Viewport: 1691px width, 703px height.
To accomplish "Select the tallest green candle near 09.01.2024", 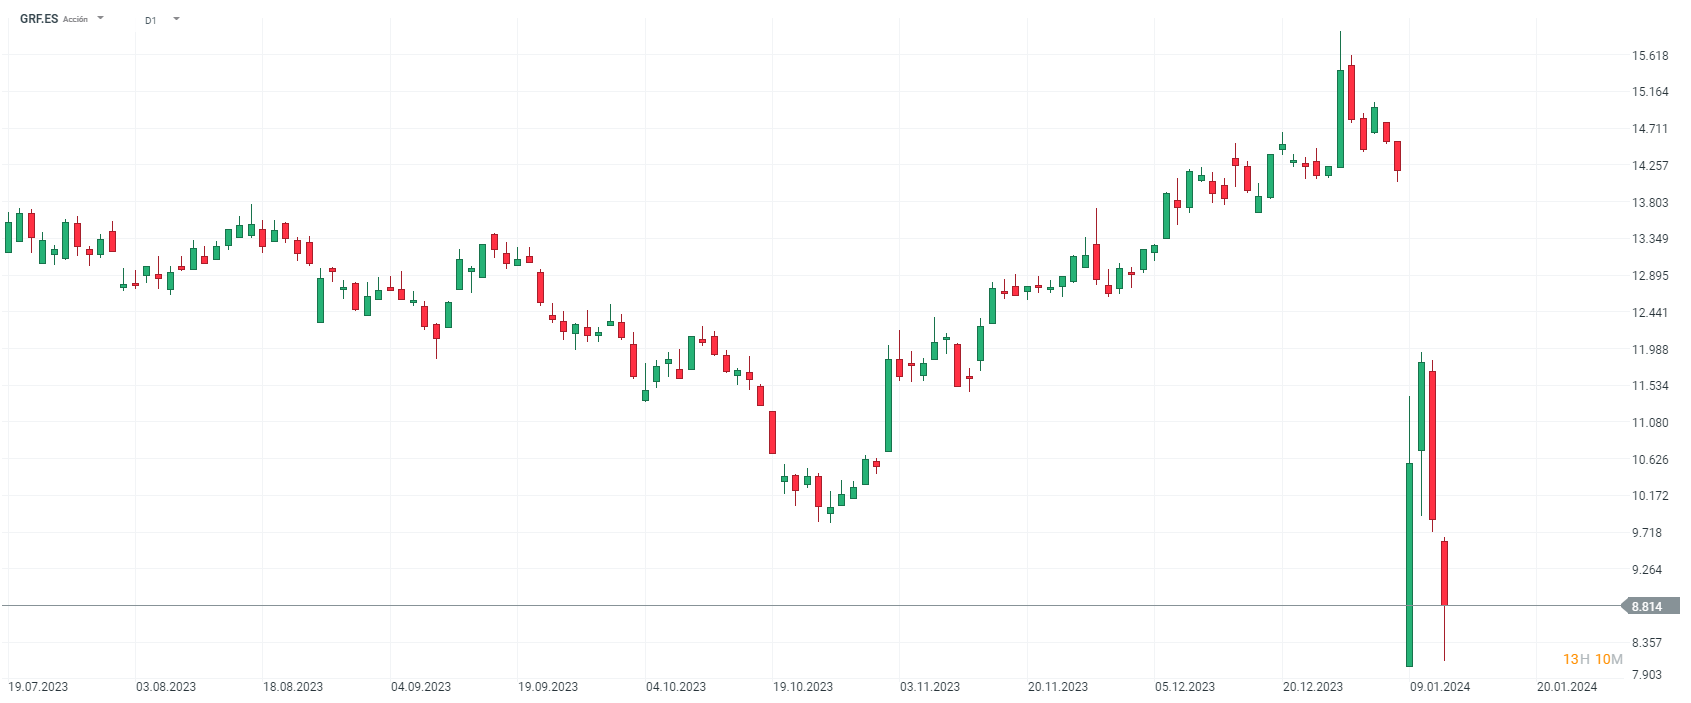I will (1409, 565).
